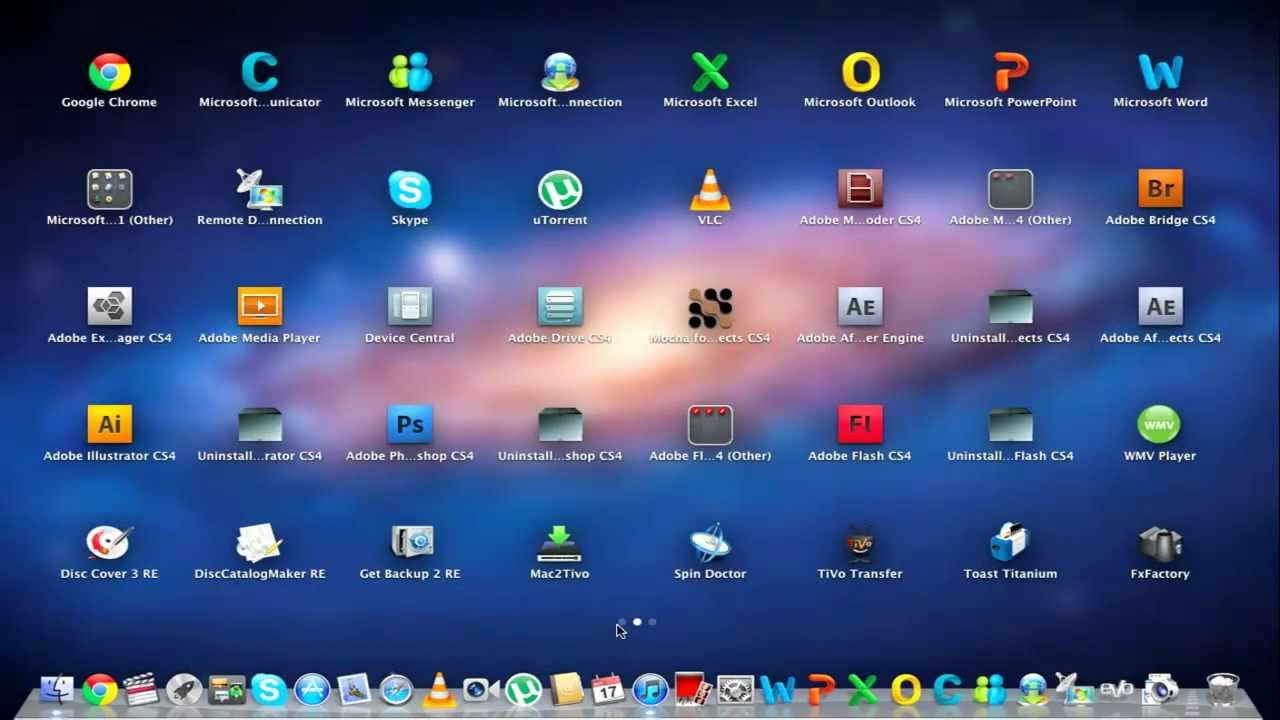
Task: Click Uninstall Illustrator CS4 icon
Action: click(x=259, y=425)
